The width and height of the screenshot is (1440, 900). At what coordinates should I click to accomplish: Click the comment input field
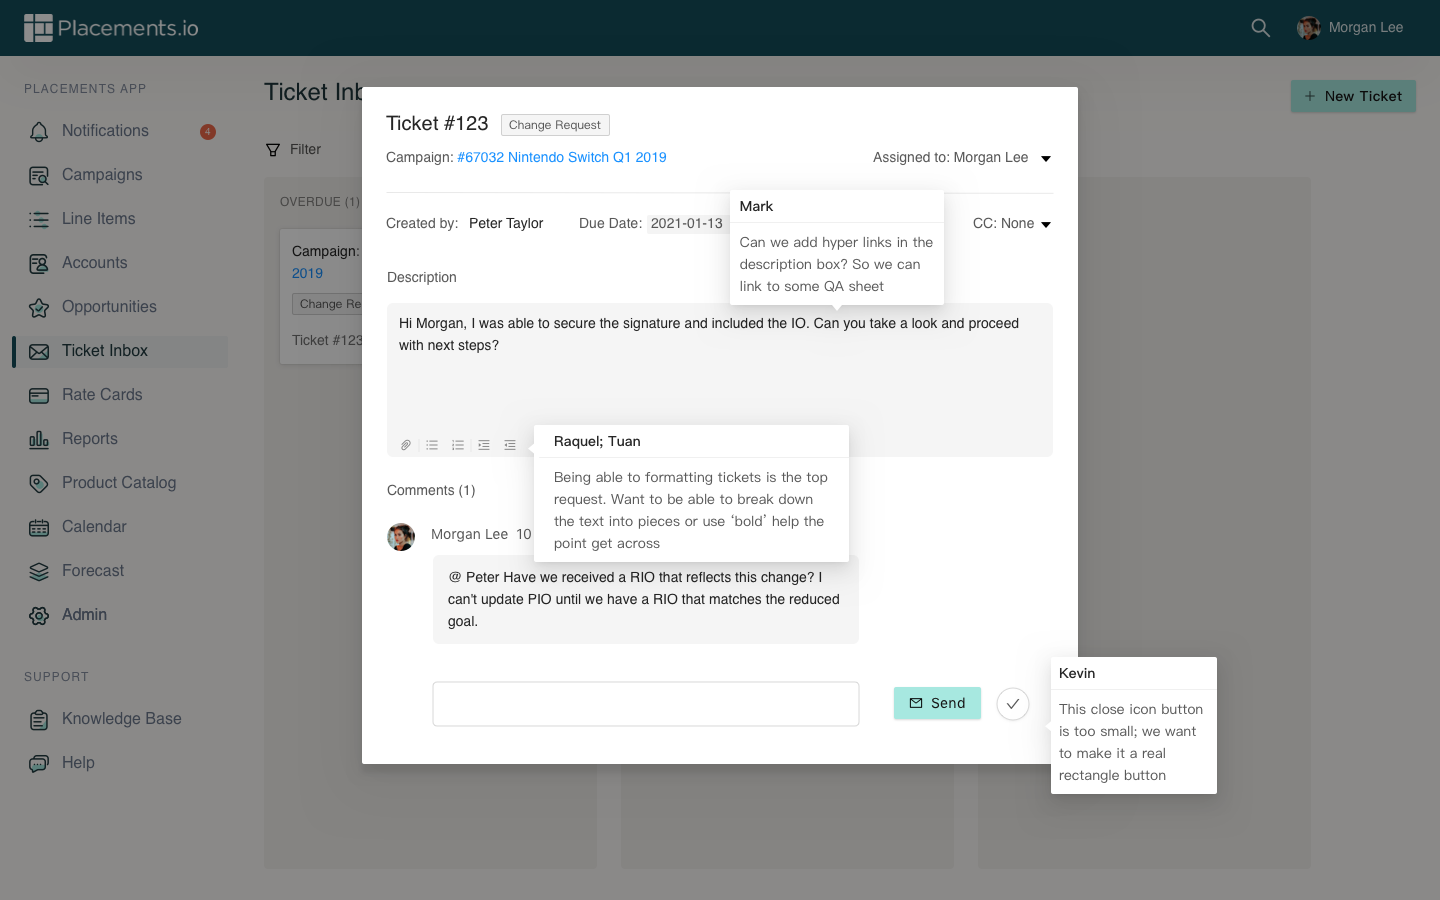(645, 704)
